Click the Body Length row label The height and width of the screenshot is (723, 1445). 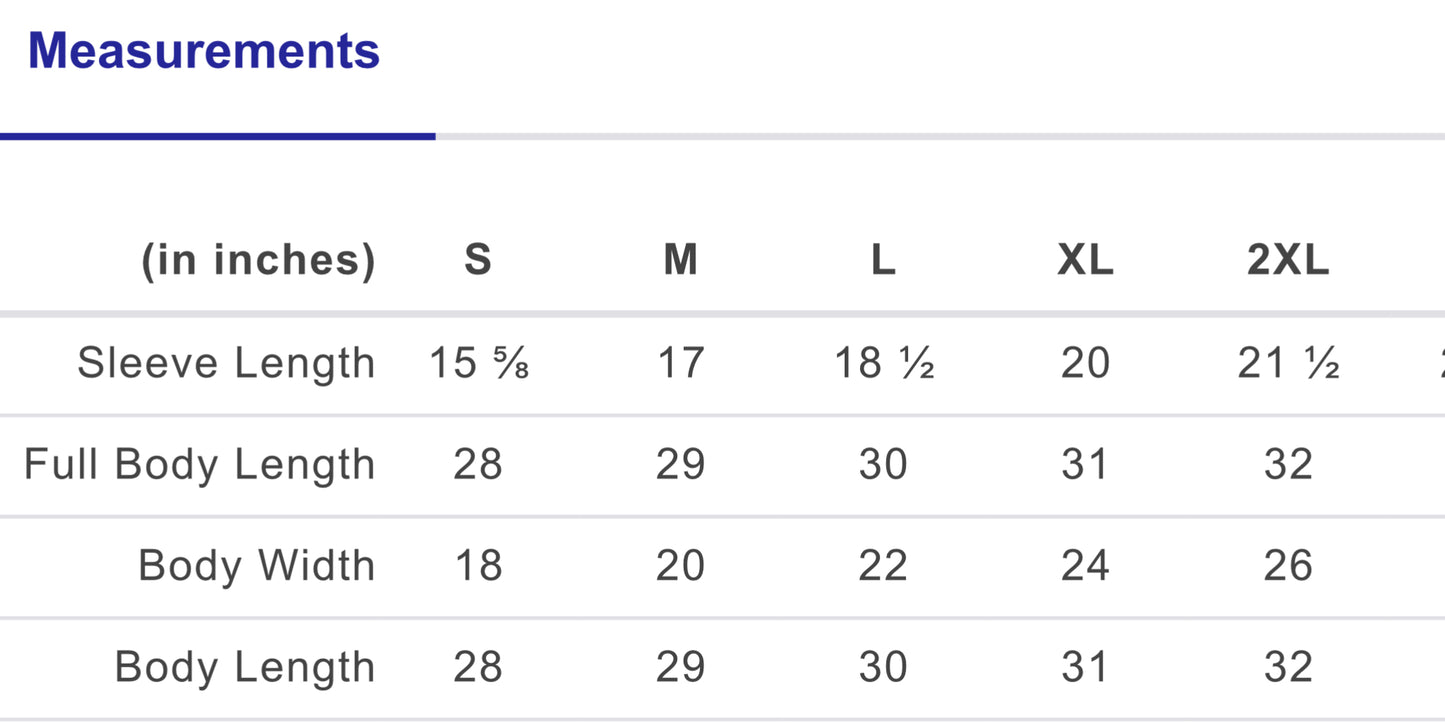(245, 667)
